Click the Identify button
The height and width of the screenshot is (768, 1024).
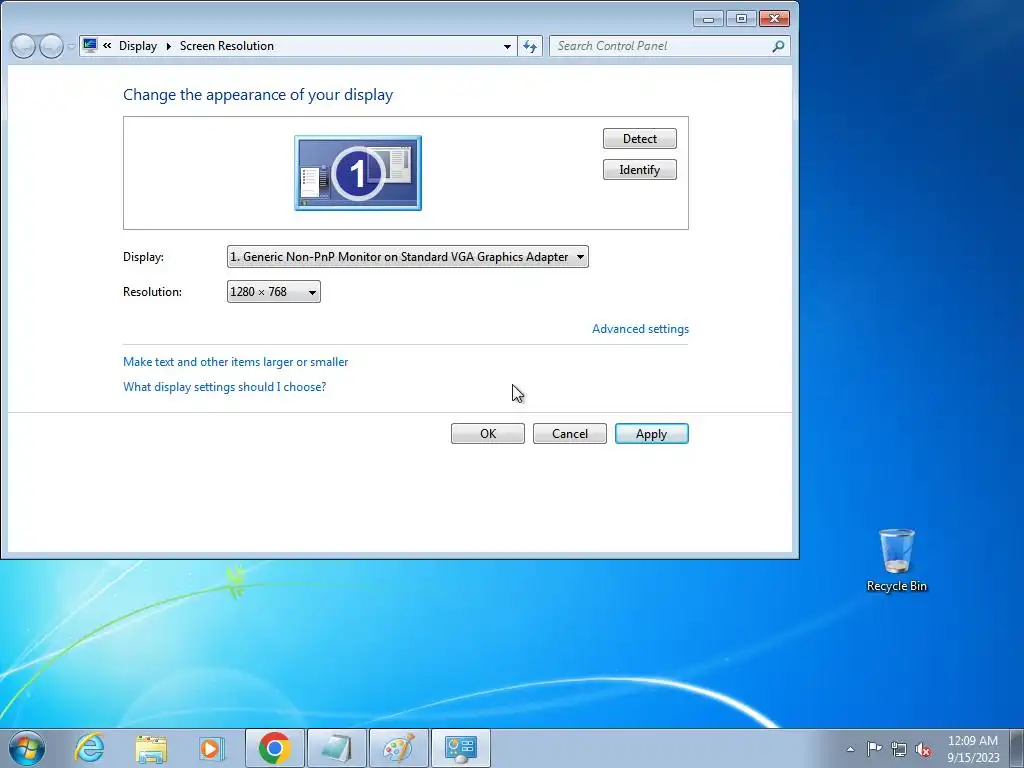point(639,170)
